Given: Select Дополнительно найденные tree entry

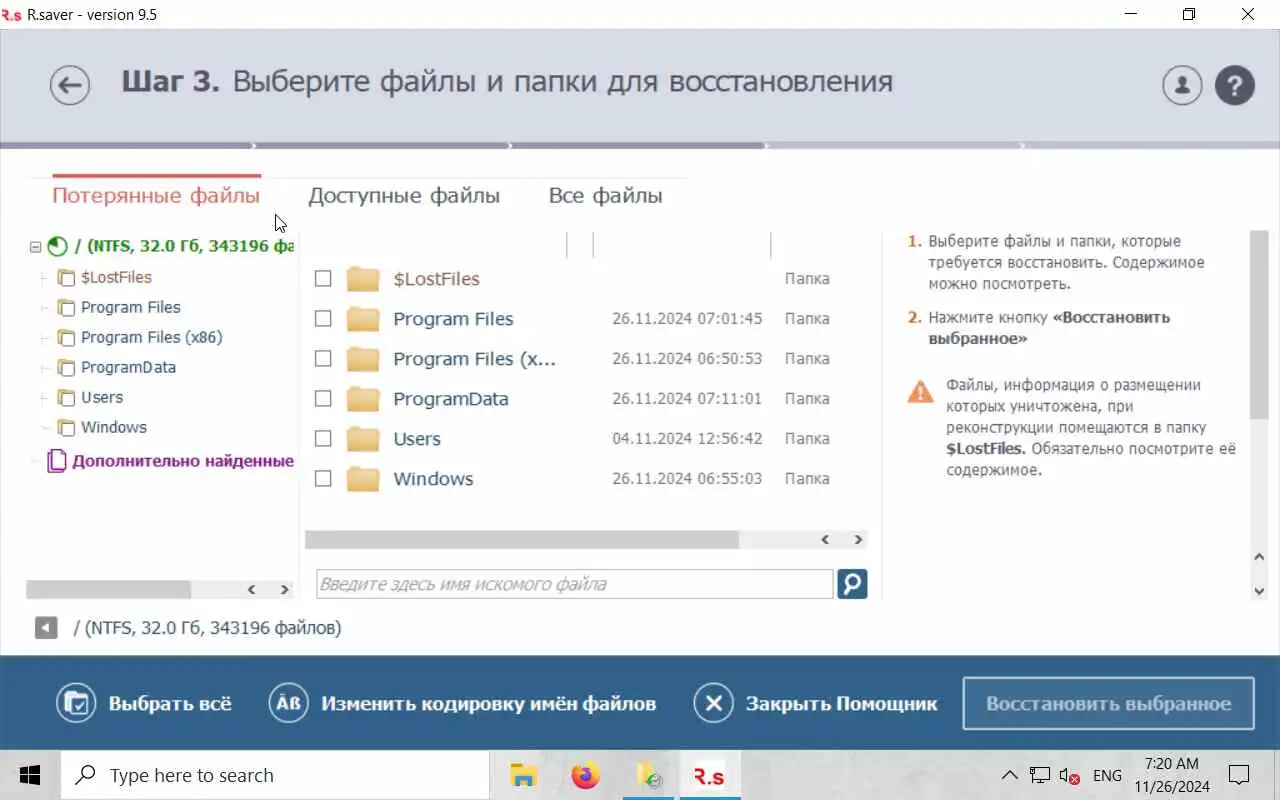Looking at the screenshot, I should (183, 461).
